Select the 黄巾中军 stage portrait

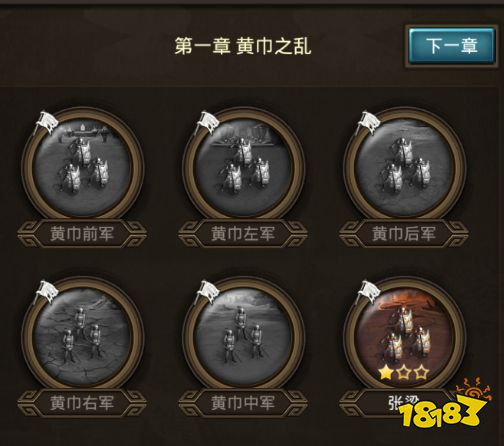(x=243, y=335)
